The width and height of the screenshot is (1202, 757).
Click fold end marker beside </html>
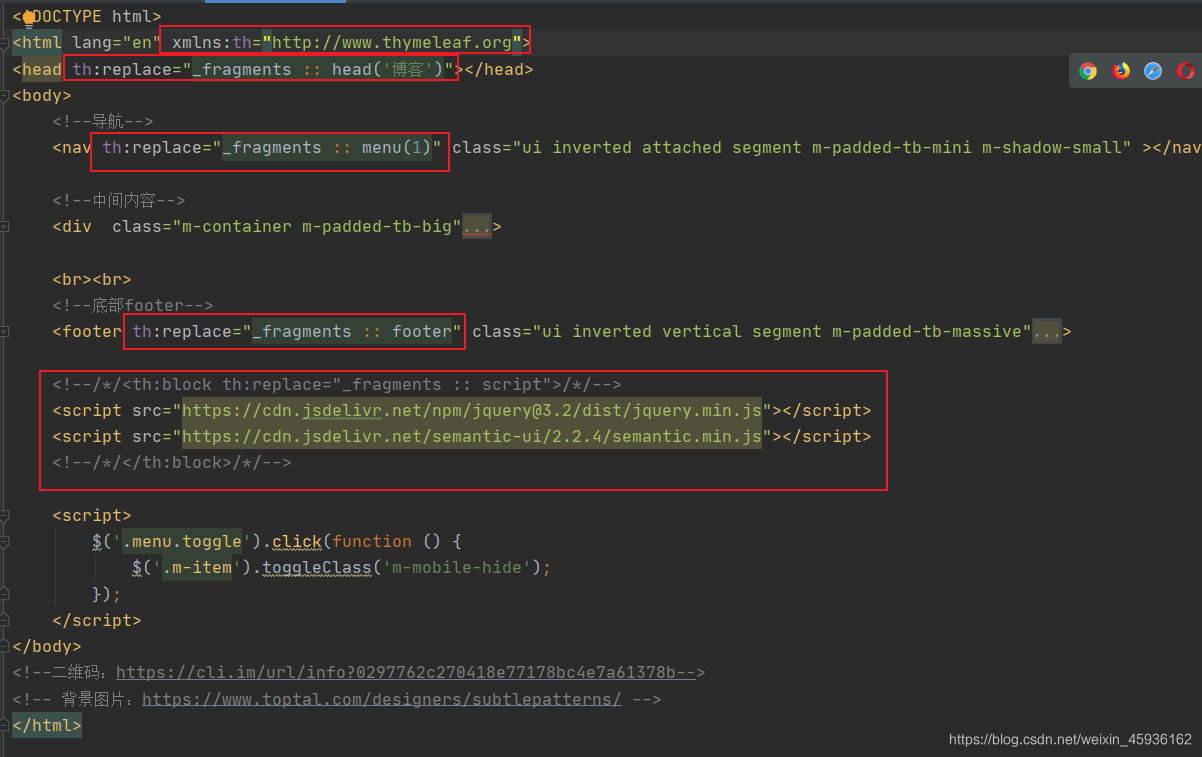click(x=5, y=725)
